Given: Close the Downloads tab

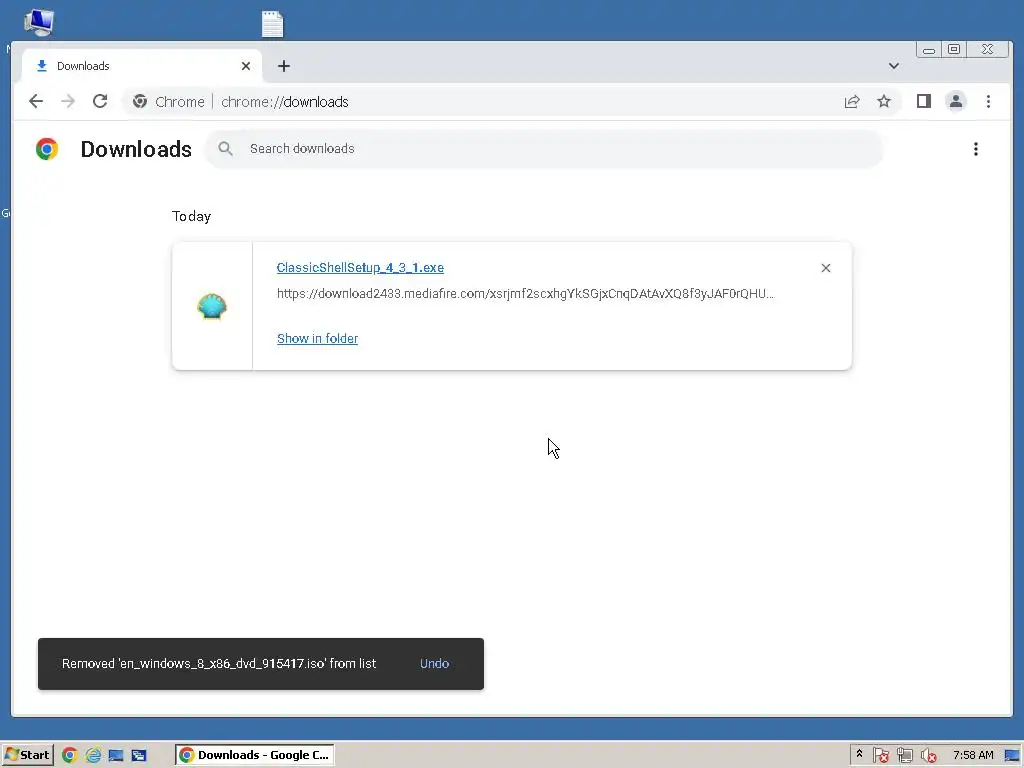Looking at the screenshot, I should click(x=246, y=66).
